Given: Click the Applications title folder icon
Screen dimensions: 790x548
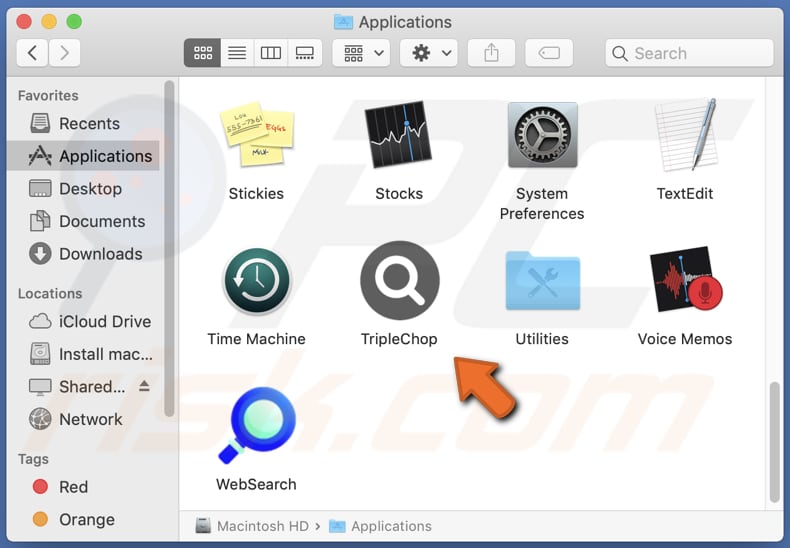Looking at the screenshot, I should (343, 22).
